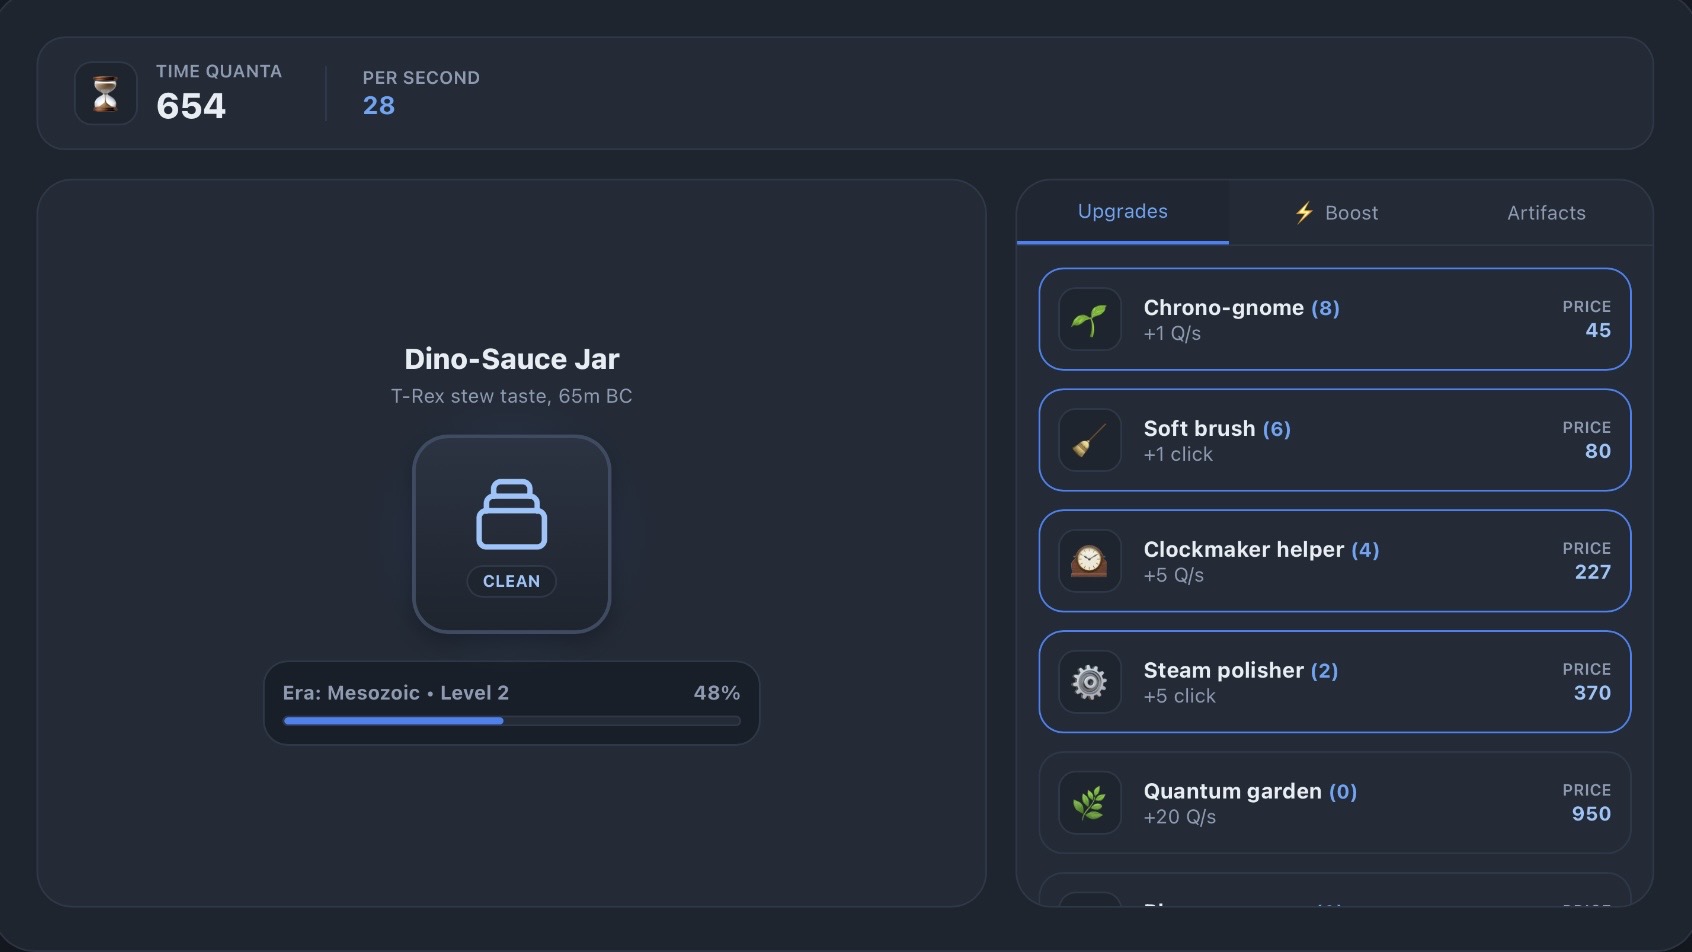Viewport: 1692px width, 952px height.
Task: Click the jar icon above CLEAN
Action: point(512,515)
